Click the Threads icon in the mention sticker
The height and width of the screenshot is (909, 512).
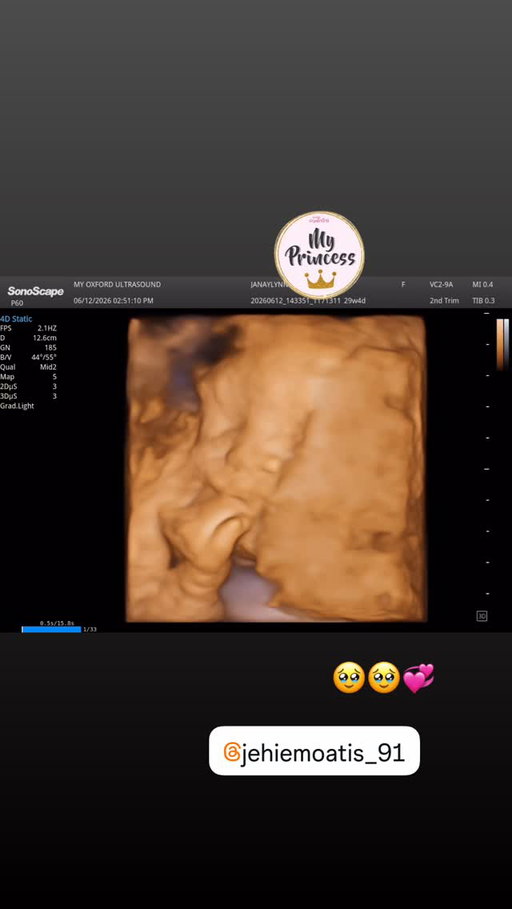pos(231,752)
